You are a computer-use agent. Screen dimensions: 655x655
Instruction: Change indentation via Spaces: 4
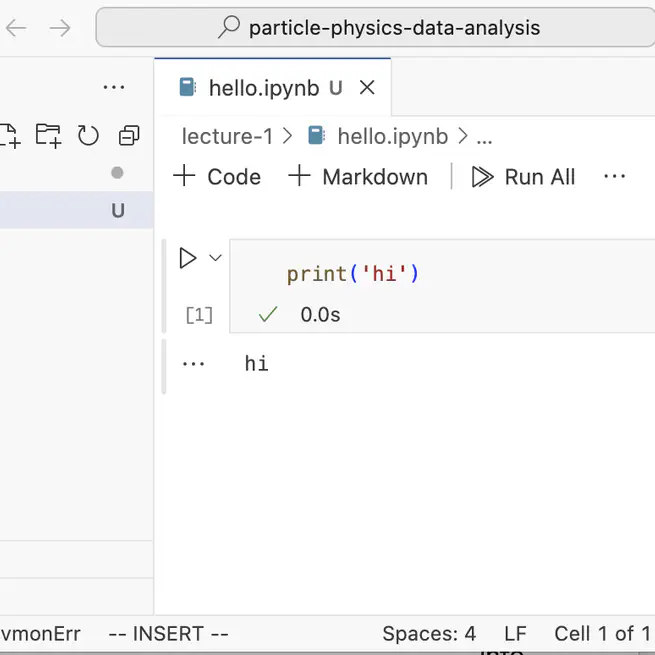click(429, 634)
